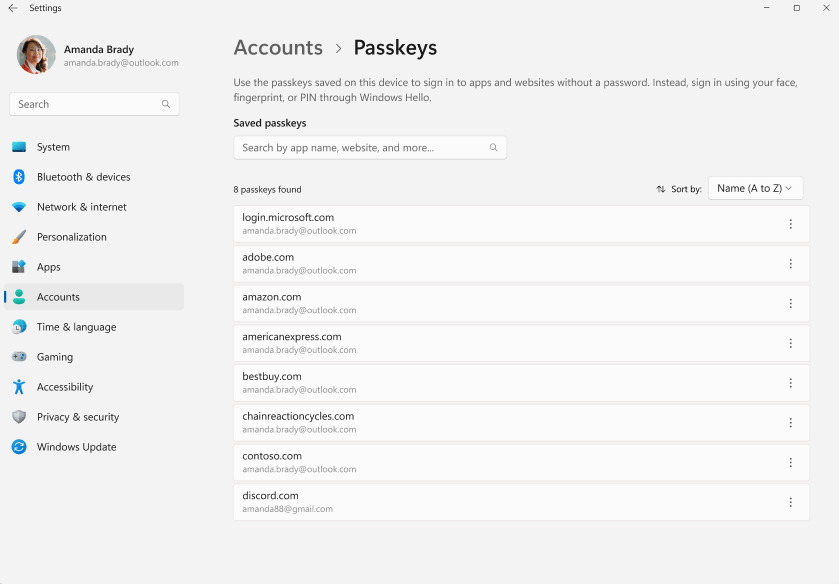This screenshot has width=839, height=584.
Task: Open options menu for the discord.com passkey
Action: [x=790, y=501]
